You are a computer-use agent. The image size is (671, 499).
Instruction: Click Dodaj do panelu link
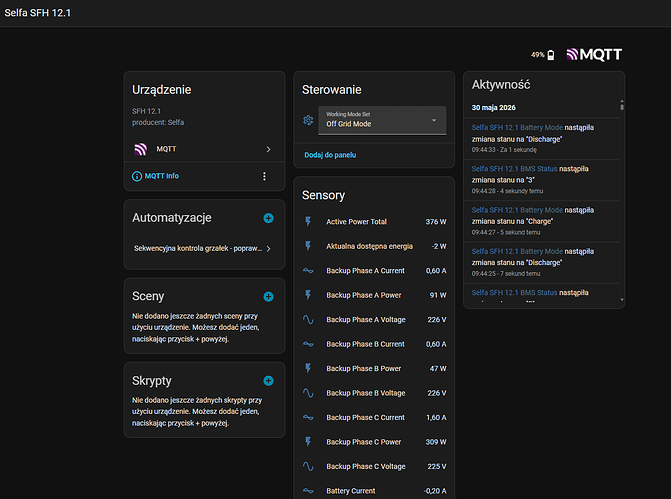coord(330,155)
